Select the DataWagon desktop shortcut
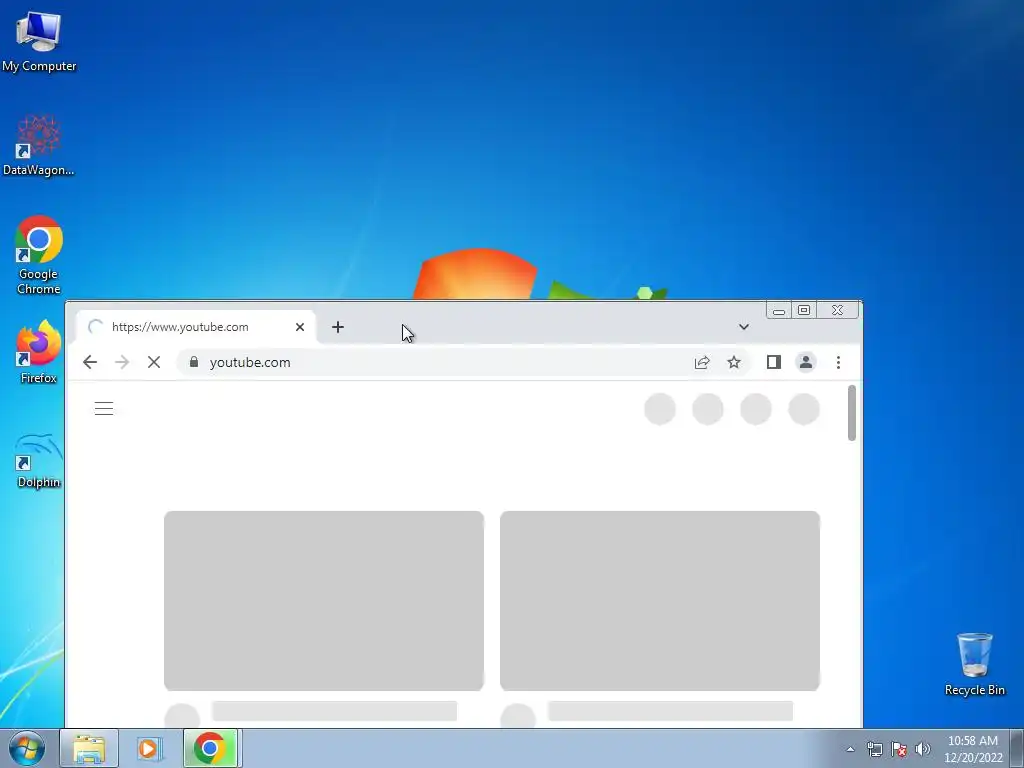 pos(39,146)
